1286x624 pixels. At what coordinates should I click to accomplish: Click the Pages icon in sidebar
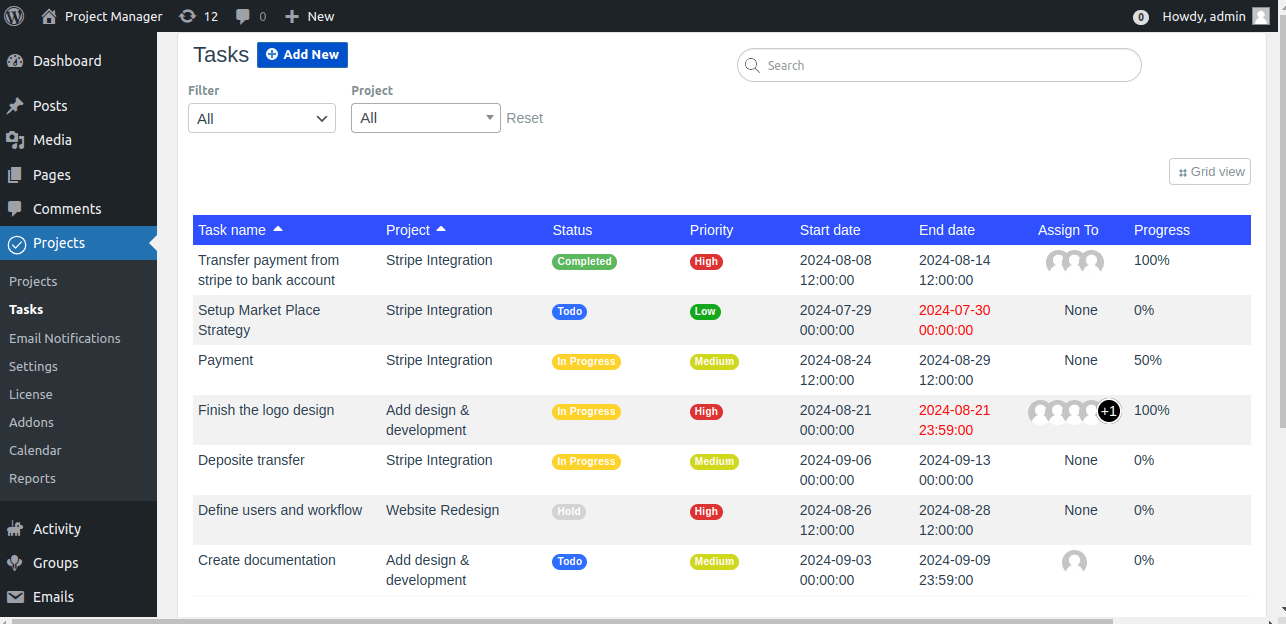pyautogui.click(x=15, y=175)
